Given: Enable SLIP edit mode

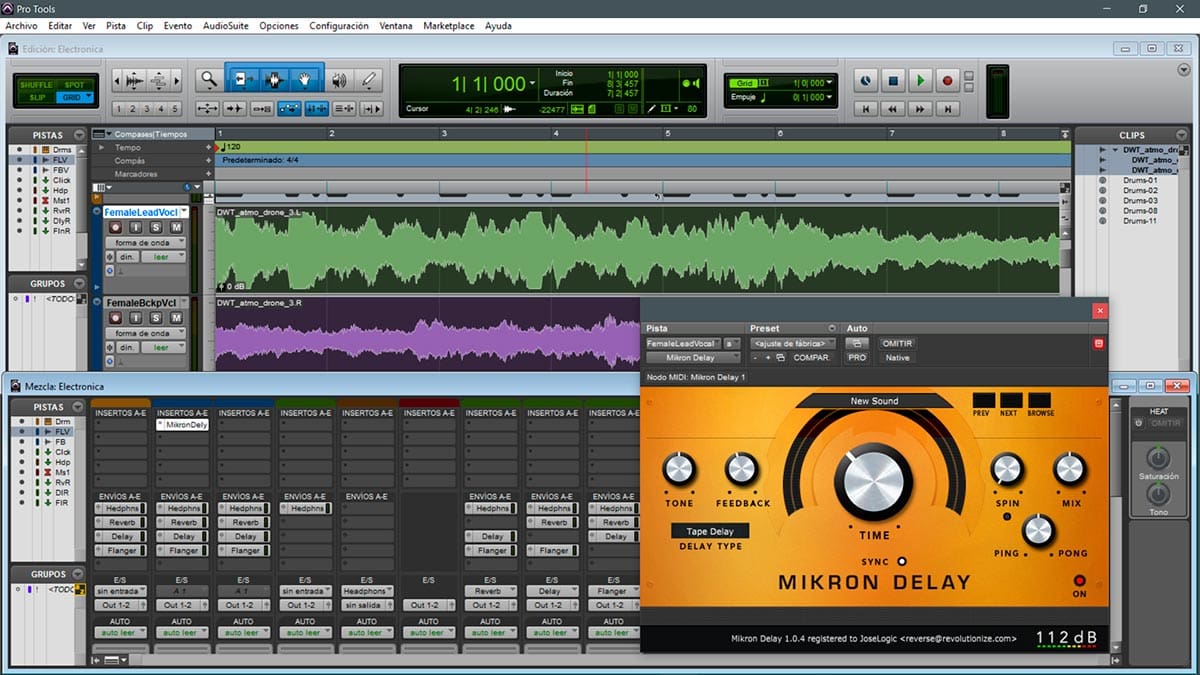Looking at the screenshot, I should click(x=37, y=97).
